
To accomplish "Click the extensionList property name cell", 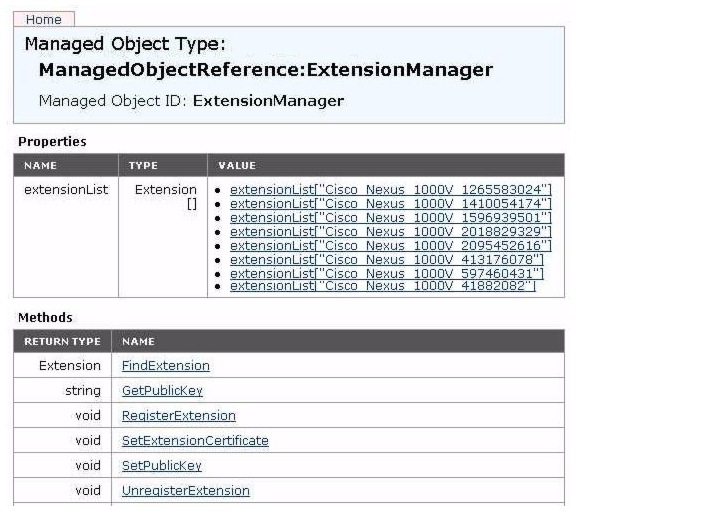I will pos(66,237).
